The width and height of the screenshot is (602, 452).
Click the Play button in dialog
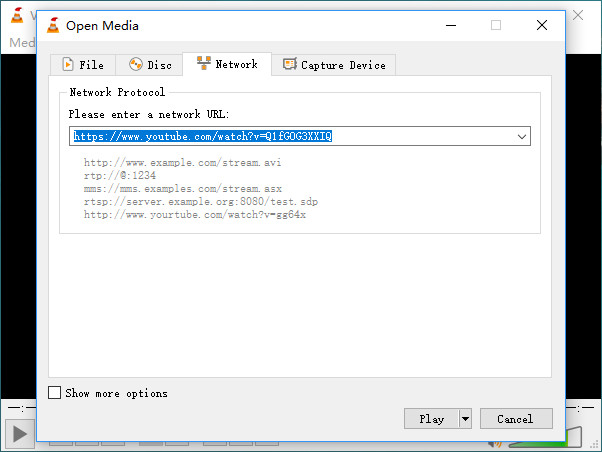[432, 419]
